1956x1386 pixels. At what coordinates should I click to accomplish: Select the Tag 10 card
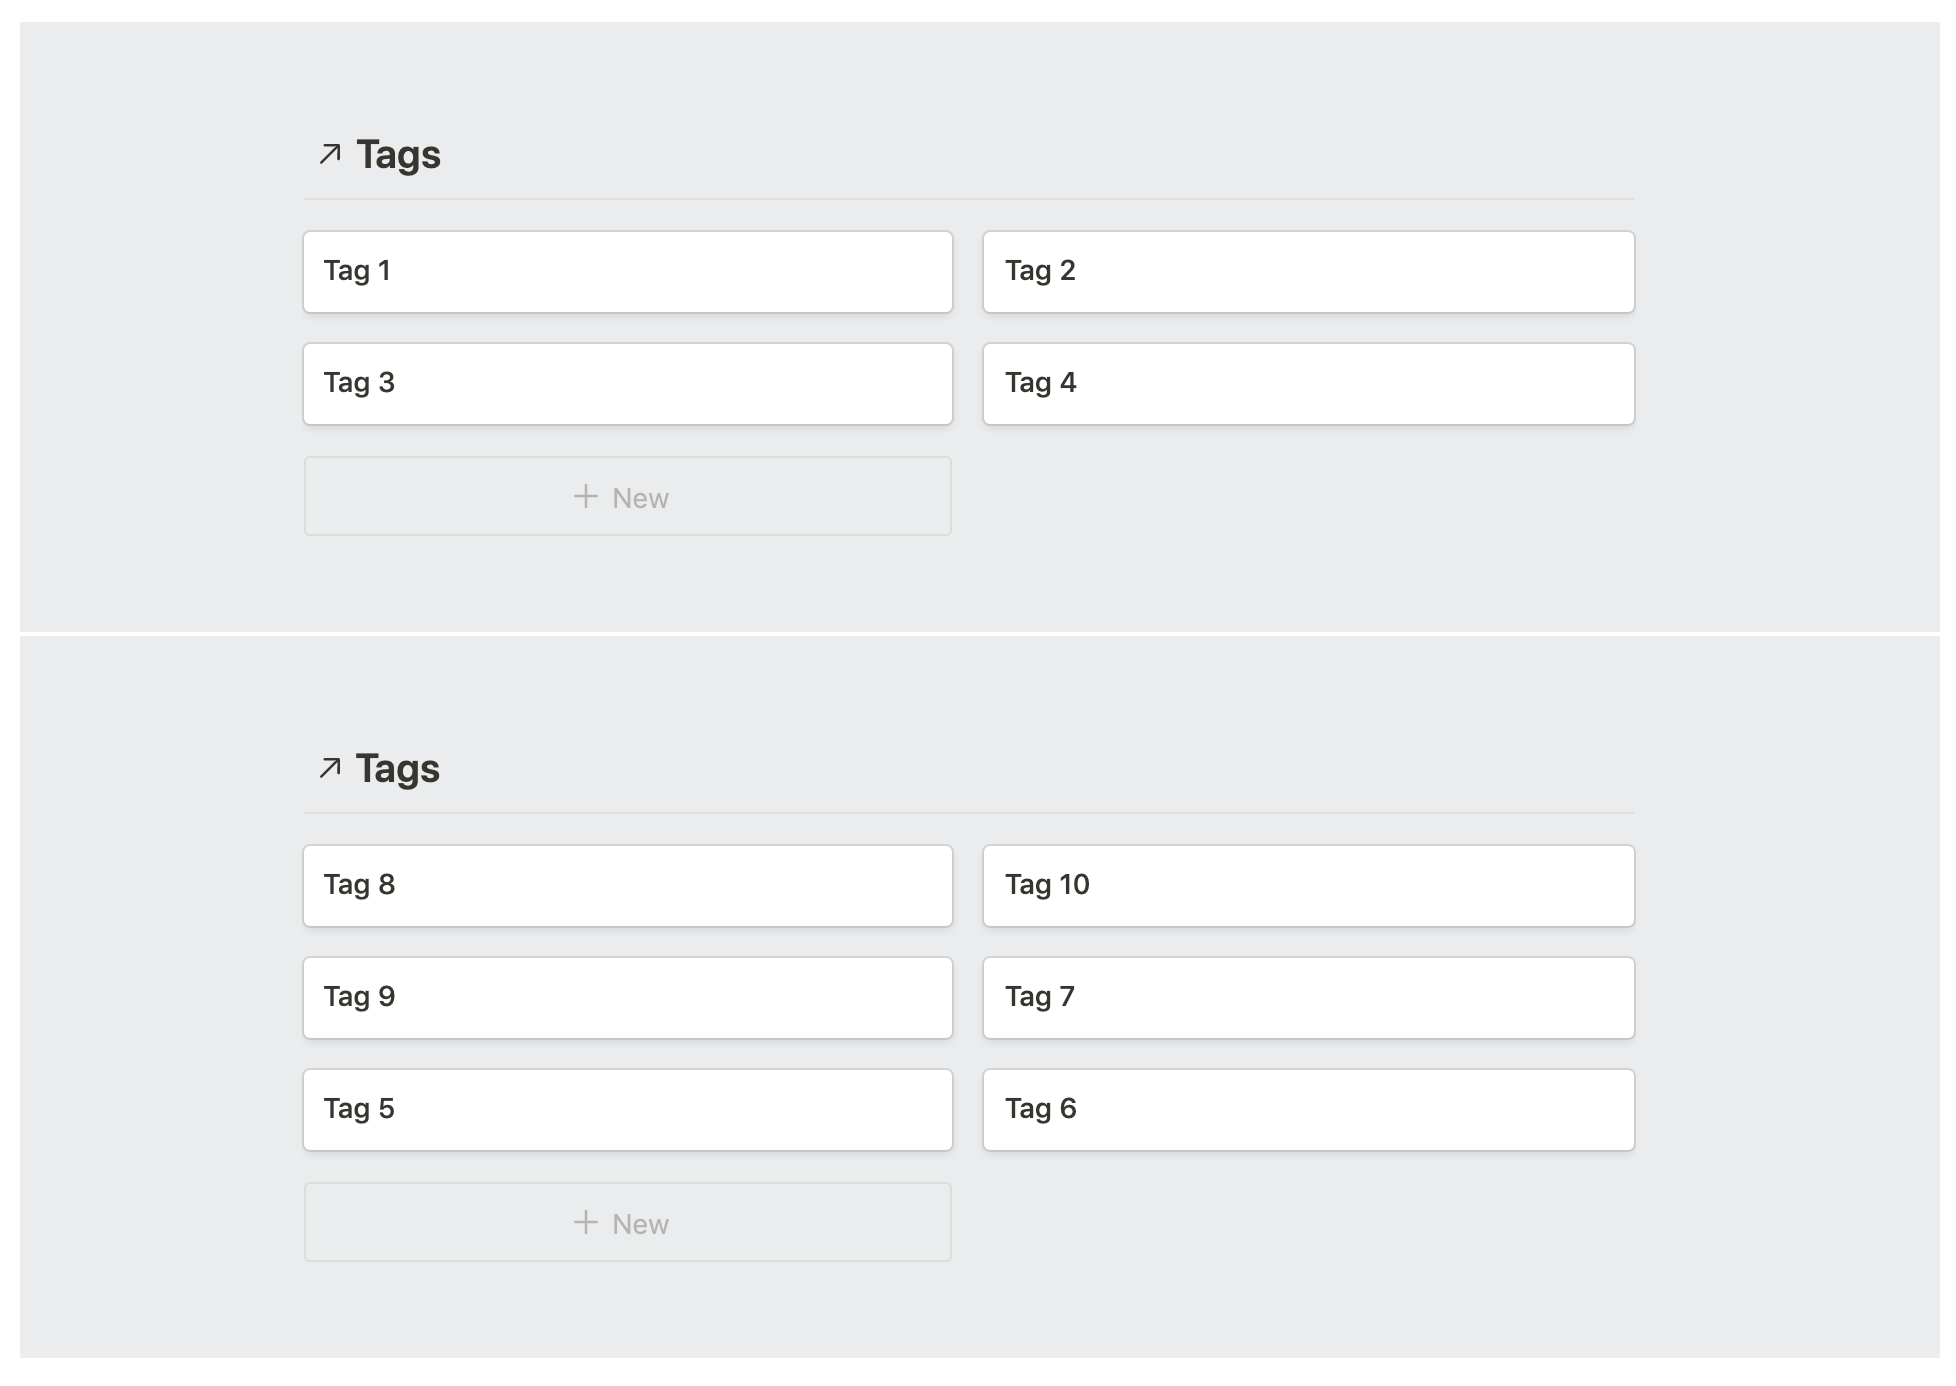(1308, 886)
